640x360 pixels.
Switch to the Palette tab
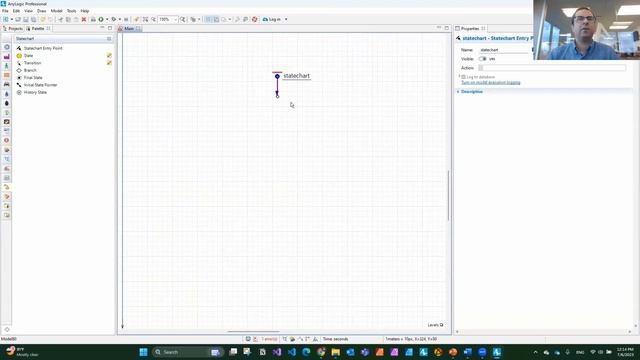click(38, 29)
